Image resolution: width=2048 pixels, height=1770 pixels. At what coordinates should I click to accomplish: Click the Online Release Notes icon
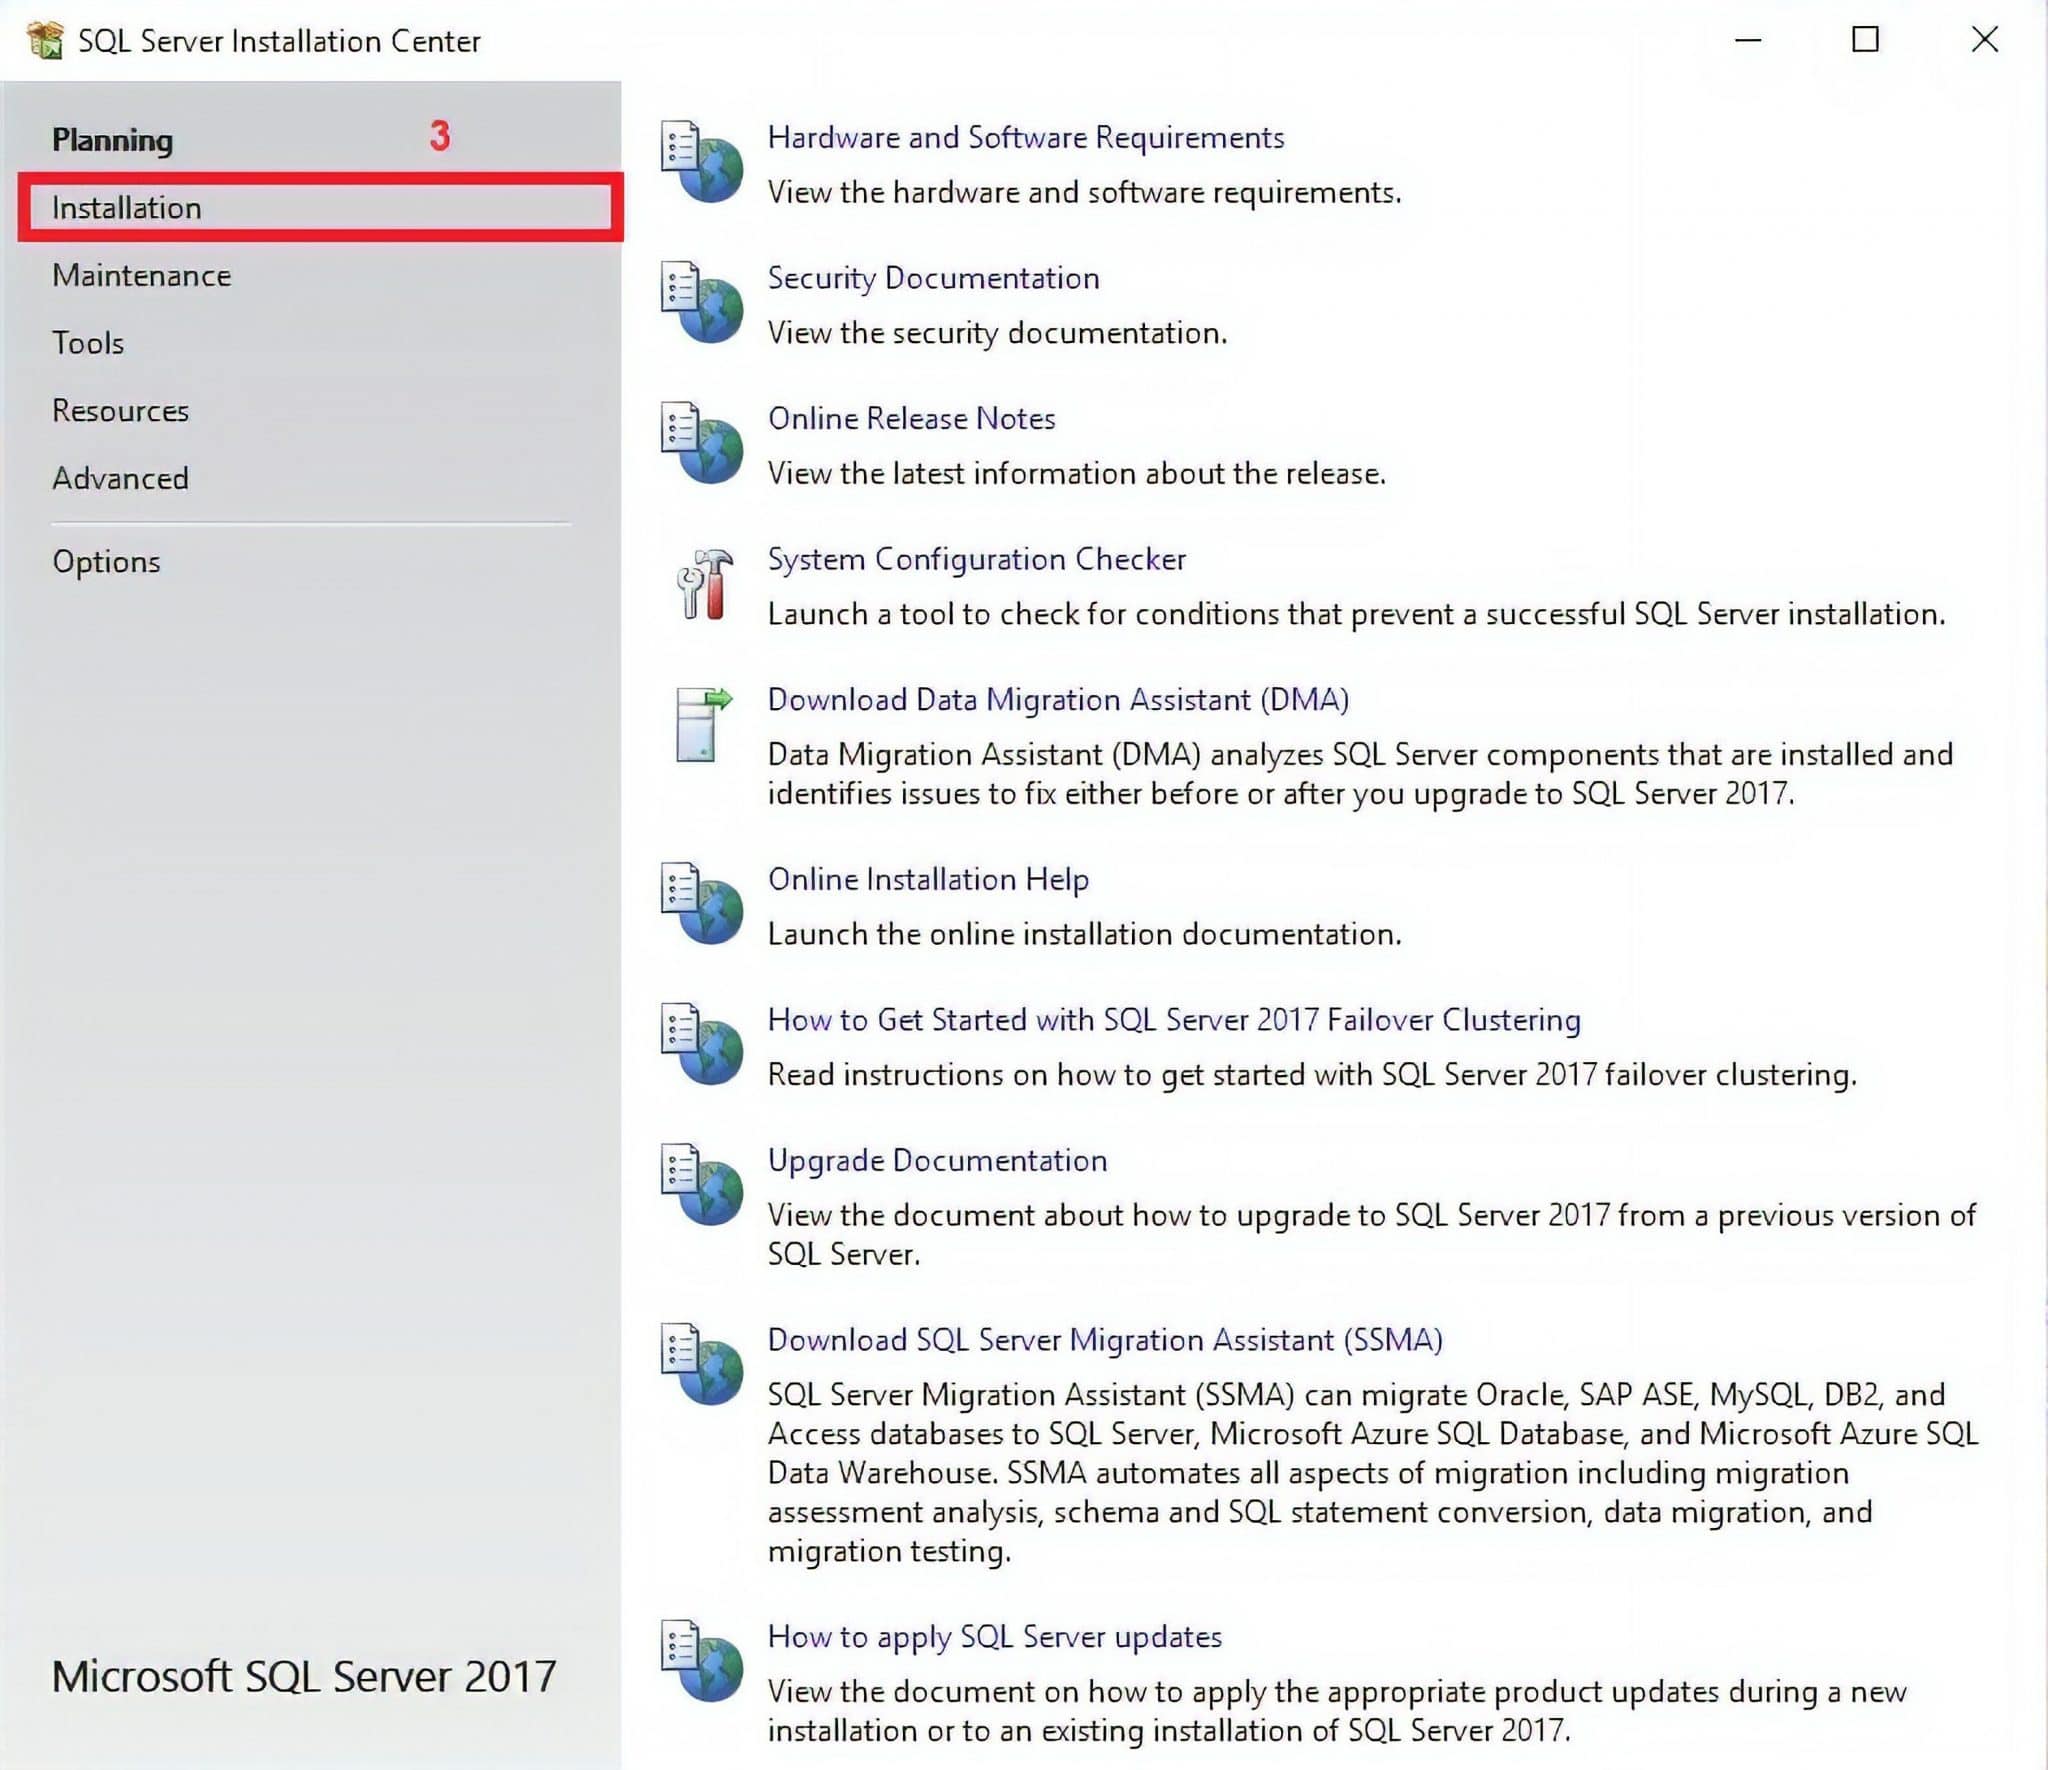pyautogui.click(x=701, y=442)
